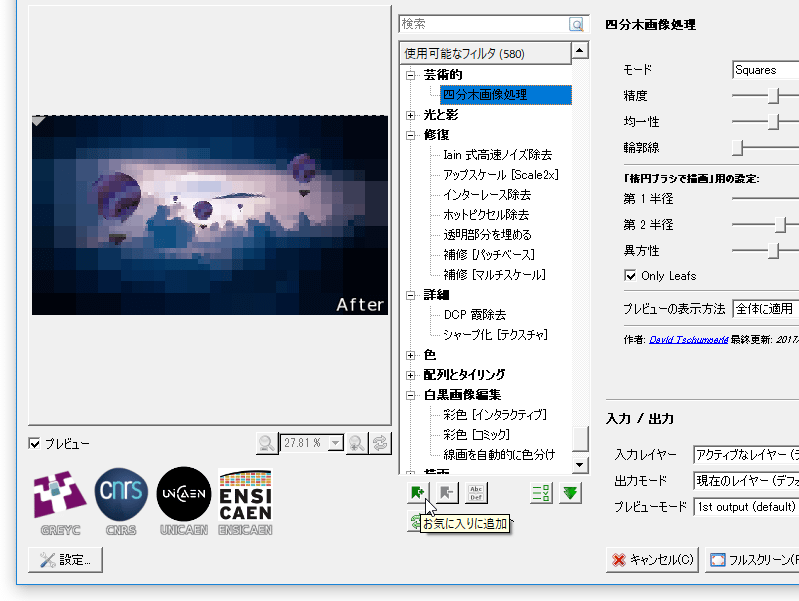Select the 線画を自動的に色分け filter
The image size is (799, 601).
(499, 455)
